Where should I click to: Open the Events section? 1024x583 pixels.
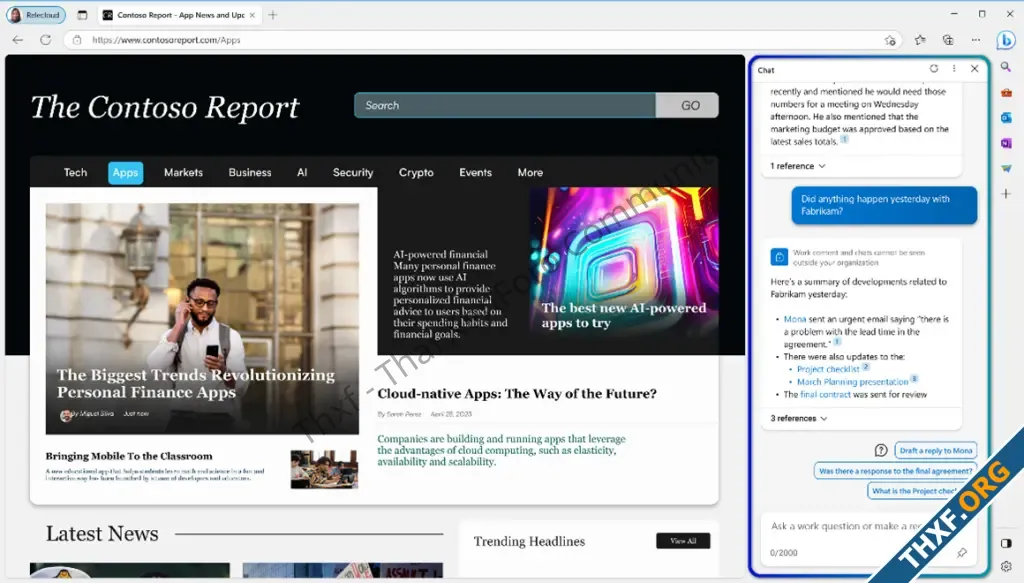(475, 172)
